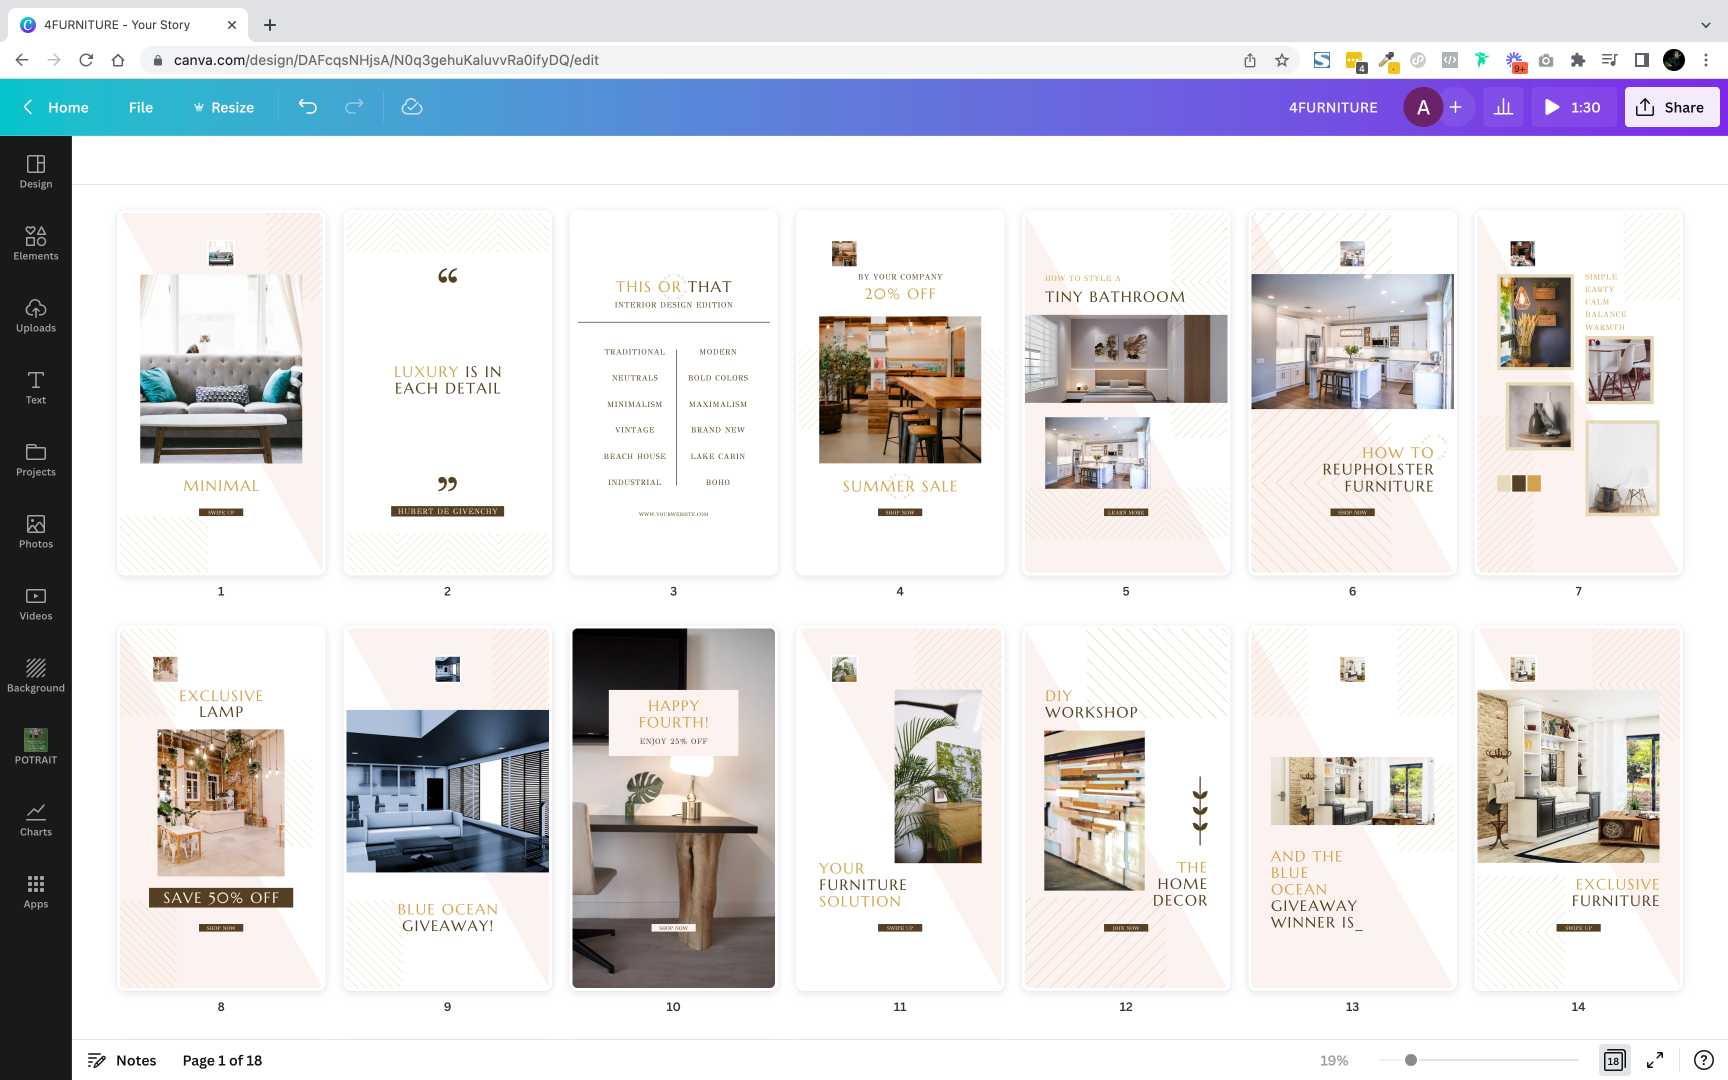Select the Text tool in sidebar
This screenshot has height=1080, width=1728.
(35, 387)
